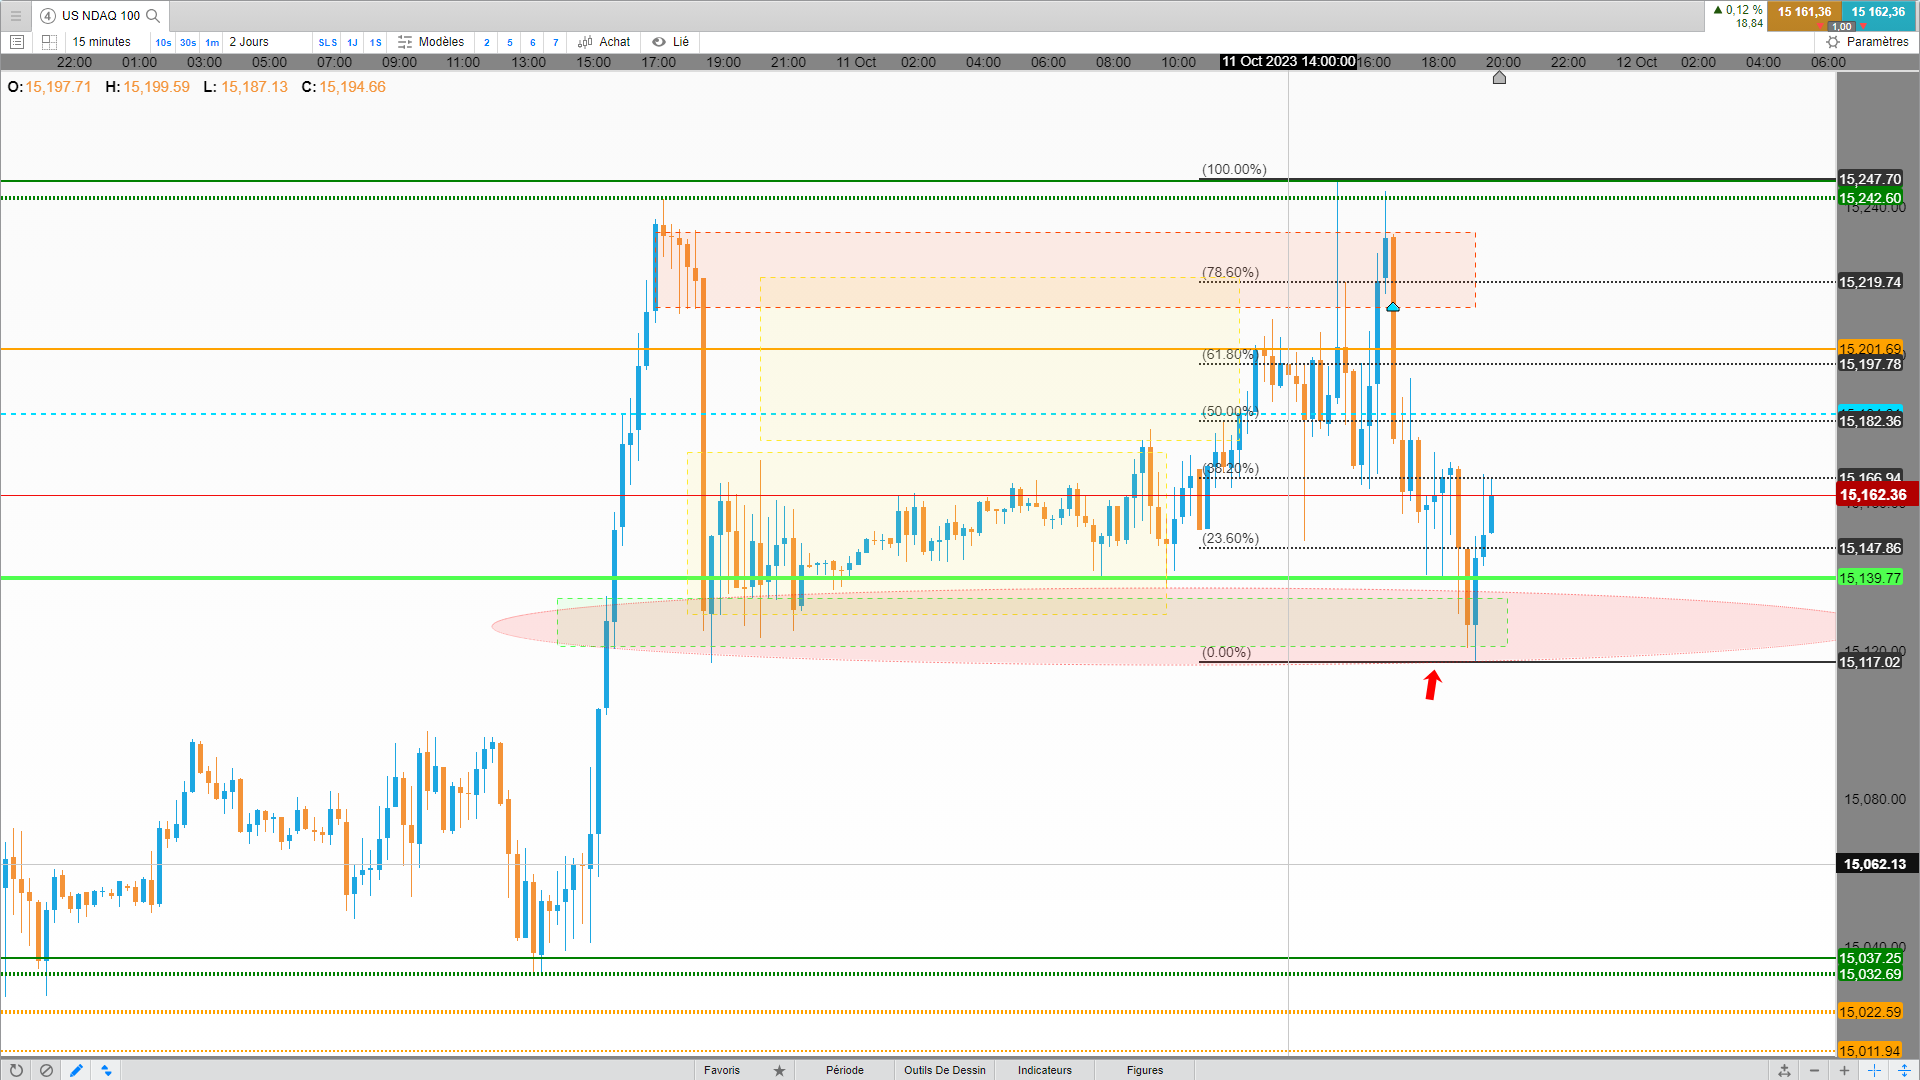The height and width of the screenshot is (1080, 1920).
Task: Open the hamburger menu at top-left
Action: click(15, 15)
